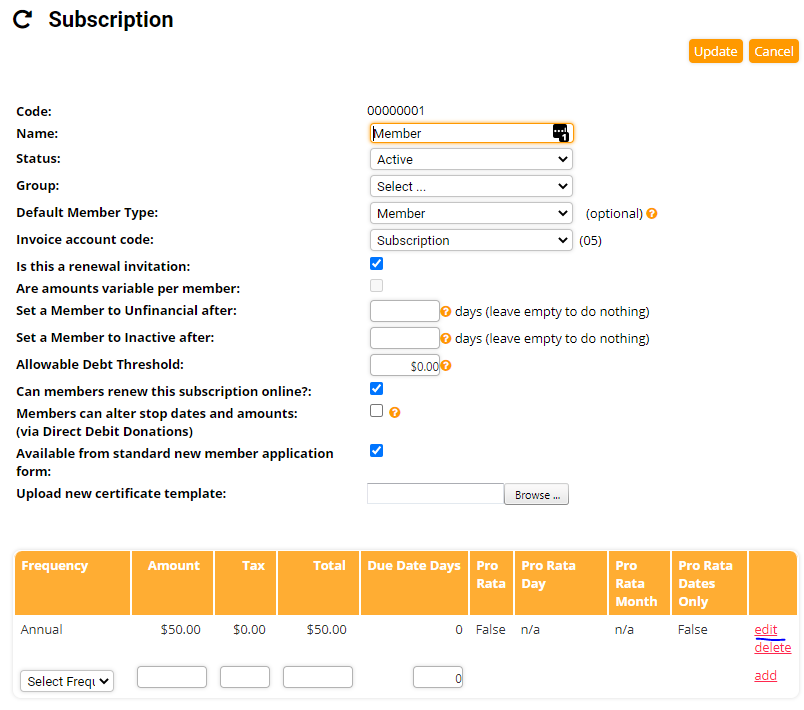
Task: Click help icon for Inactive after days
Action: point(448,338)
